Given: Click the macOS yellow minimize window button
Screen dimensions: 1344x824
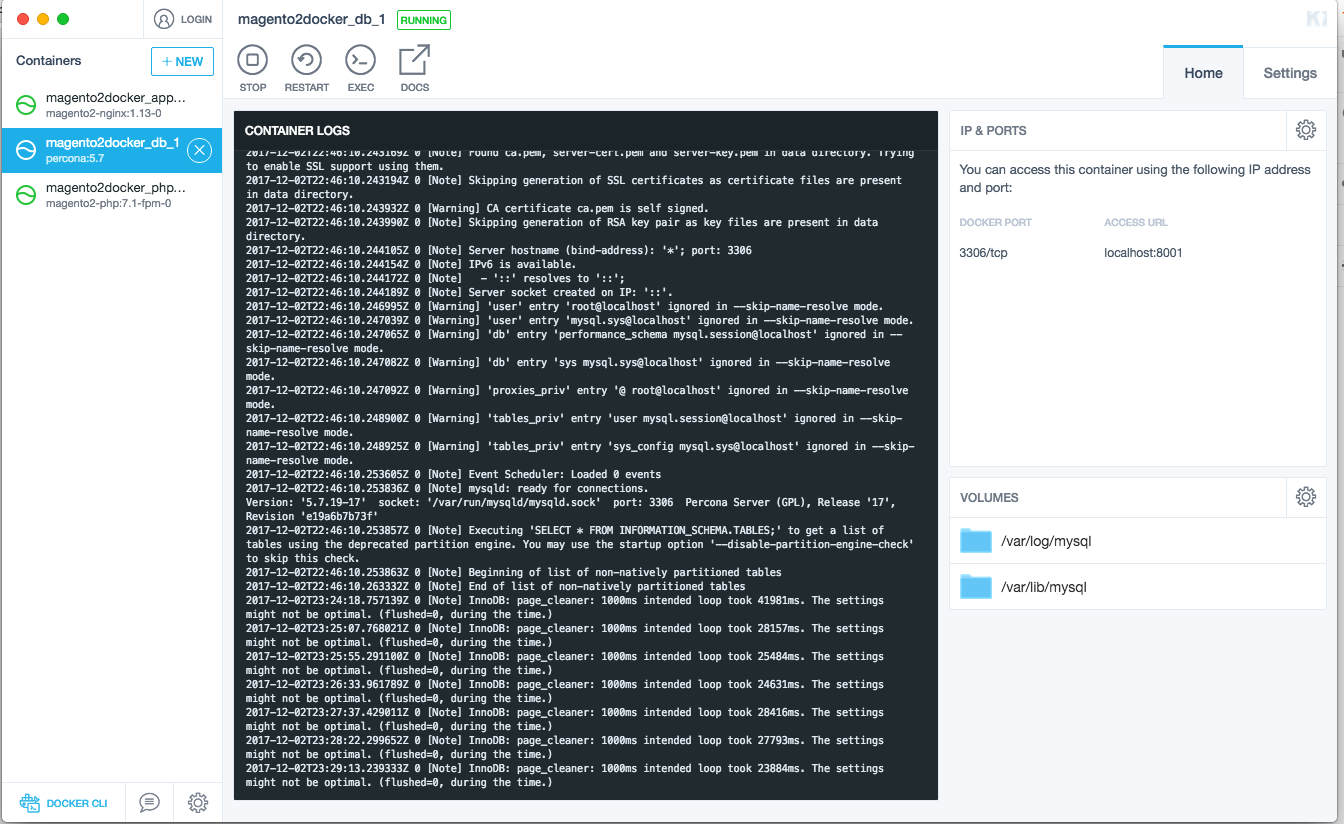Looking at the screenshot, I should click(x=43, y=19).
